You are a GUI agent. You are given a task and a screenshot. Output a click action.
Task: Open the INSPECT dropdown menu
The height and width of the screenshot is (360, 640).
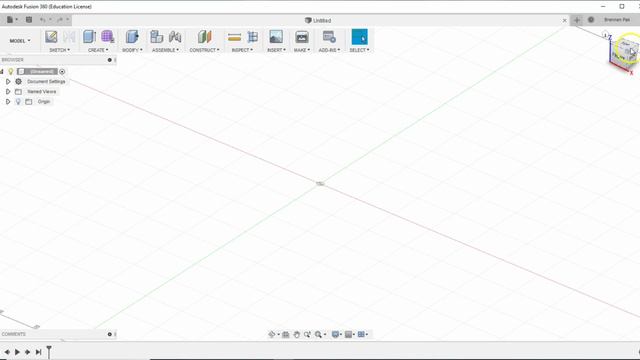(242, 50)
